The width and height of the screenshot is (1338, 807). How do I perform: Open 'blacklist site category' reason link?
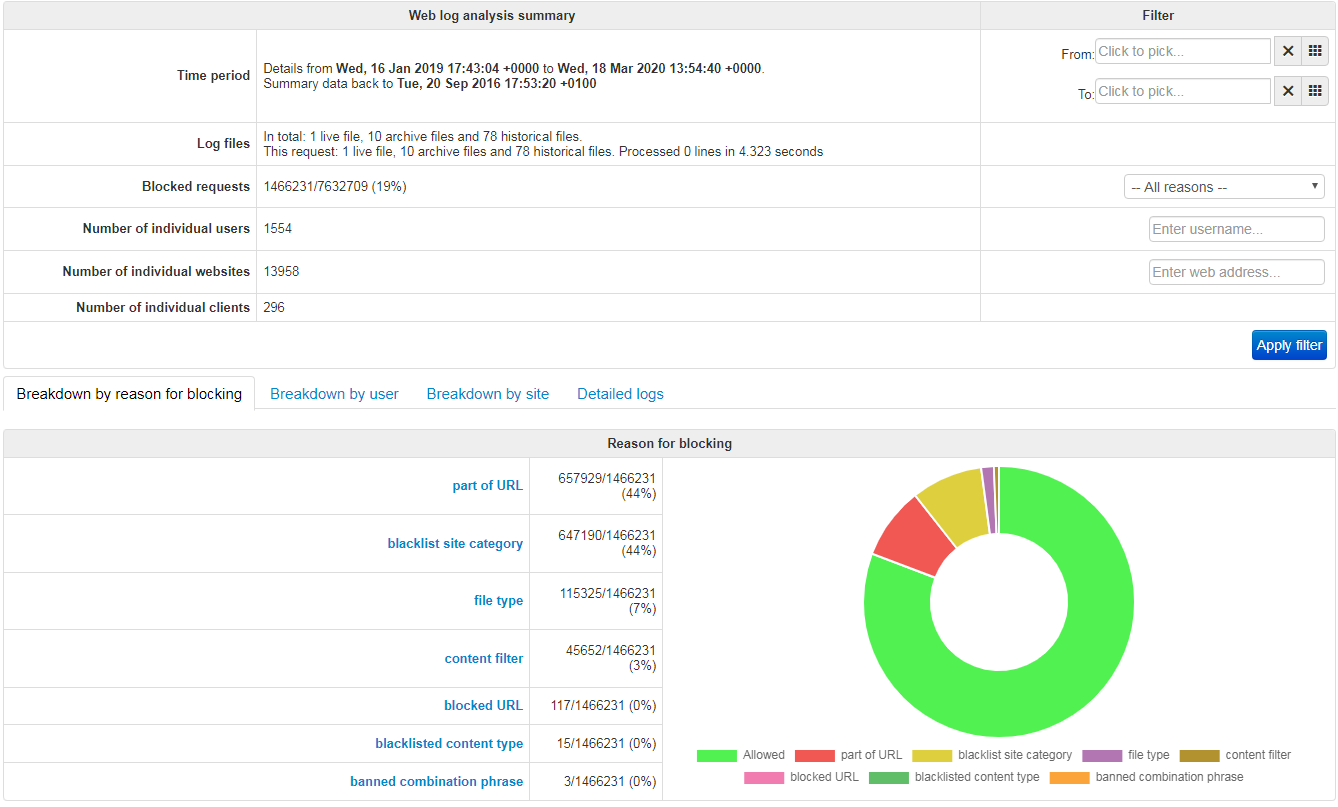[x=455, y=544]
